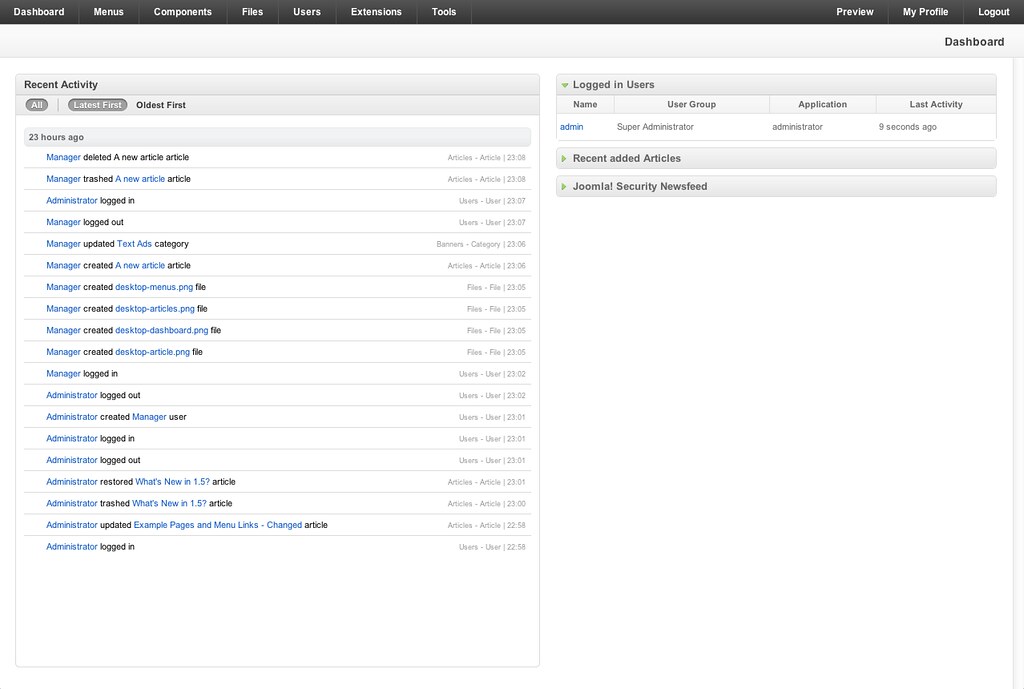Open the Files menu
The image size is (1024, 689).
[x=253, y=12]
